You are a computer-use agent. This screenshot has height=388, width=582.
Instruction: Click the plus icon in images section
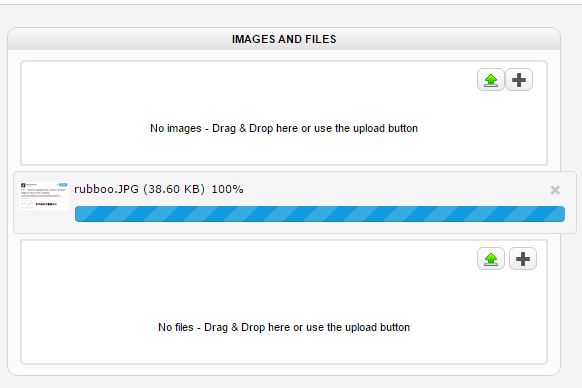[x=519, y=80]
